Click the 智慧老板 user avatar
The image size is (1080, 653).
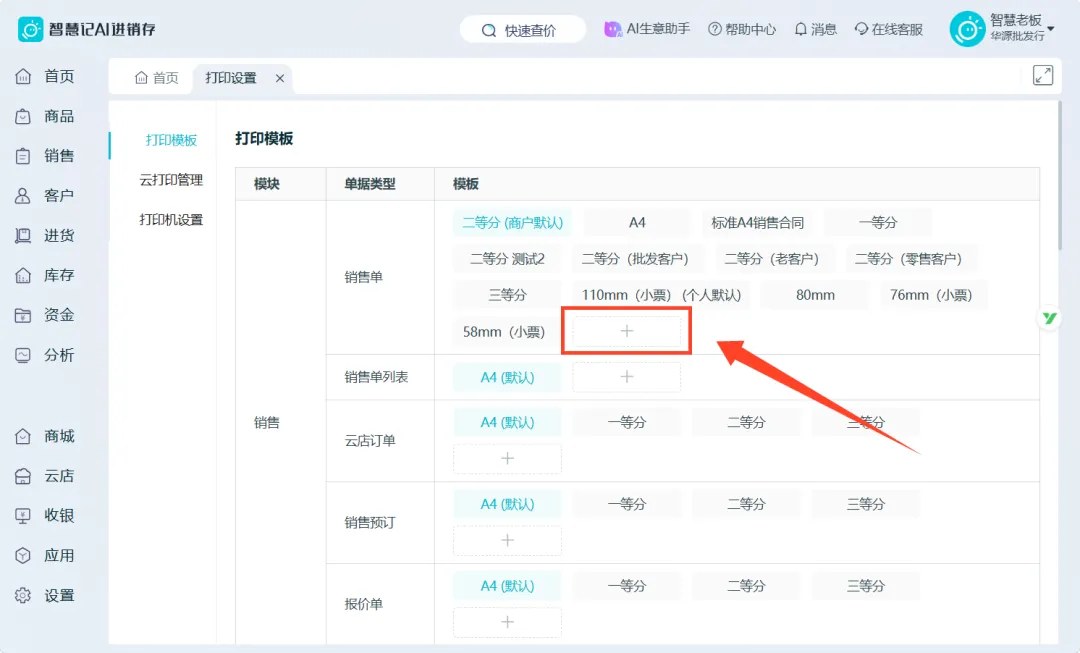[x=967, y=29]
